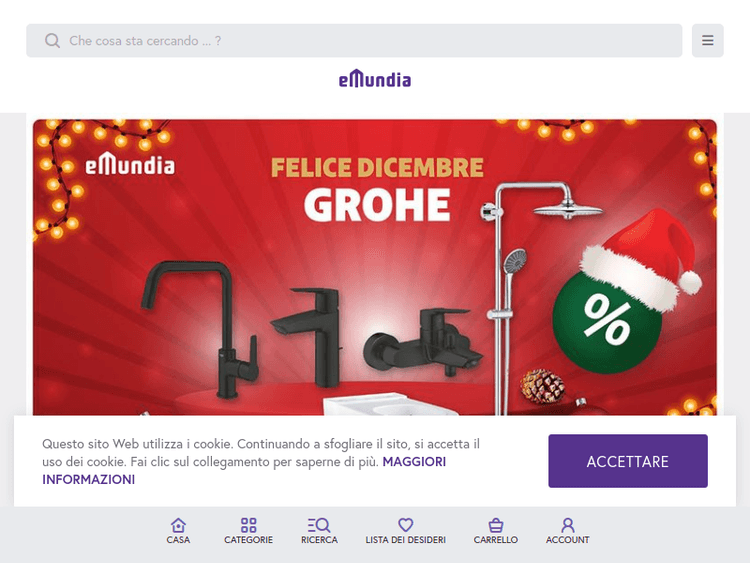750x563 pixels.
Task: Click the magnifying glass search icon
Action: (52, 41)
